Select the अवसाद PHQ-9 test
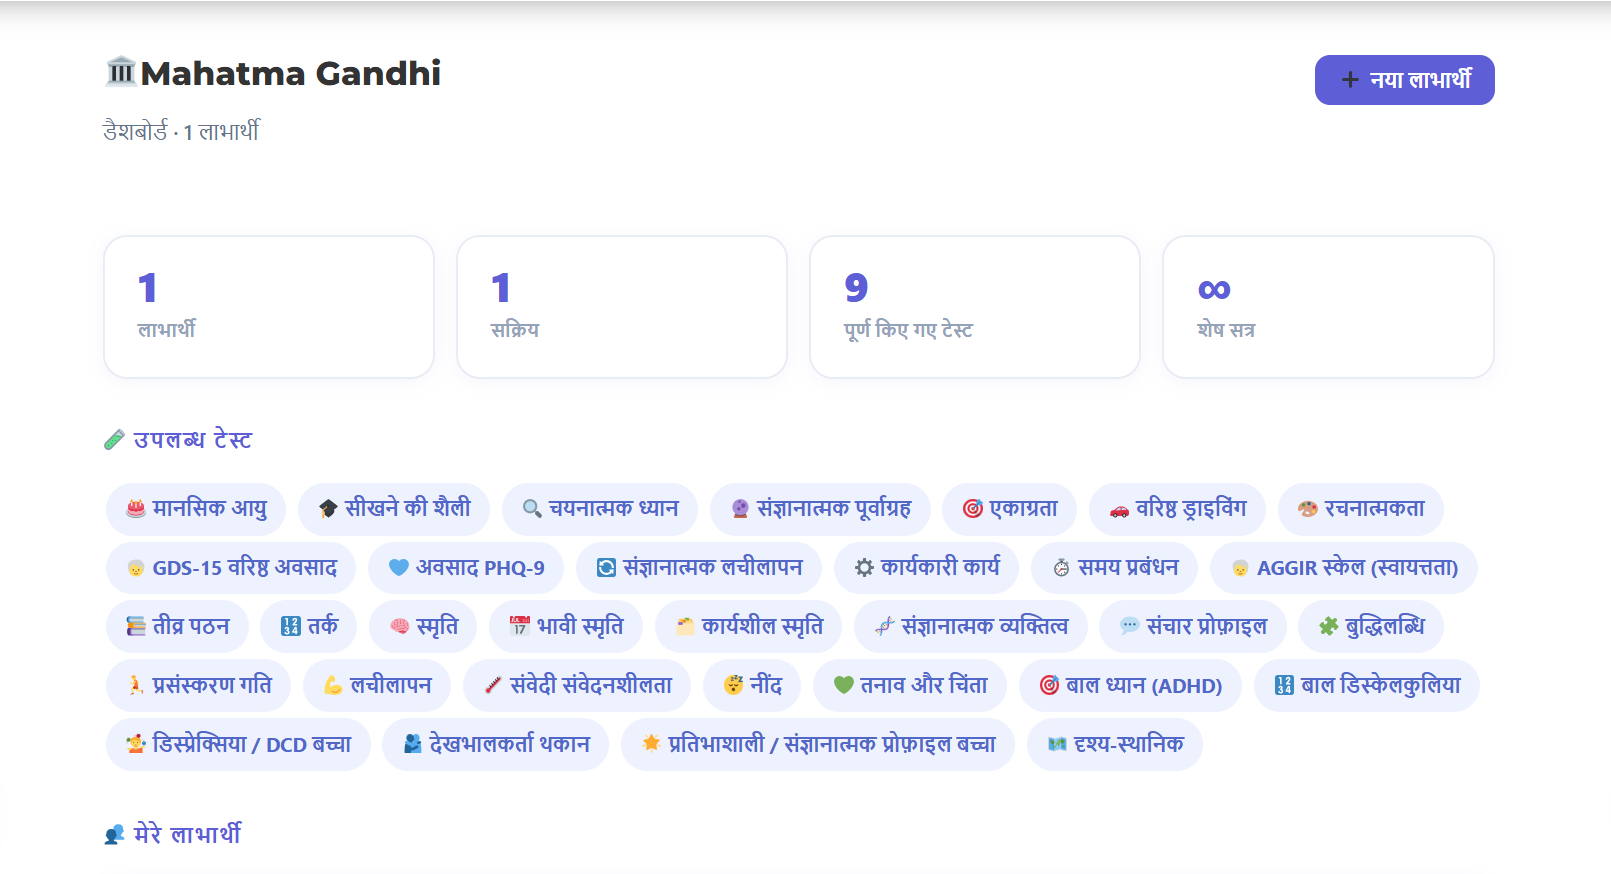This screenshot has height=874, width=1611. click(466, 567)
